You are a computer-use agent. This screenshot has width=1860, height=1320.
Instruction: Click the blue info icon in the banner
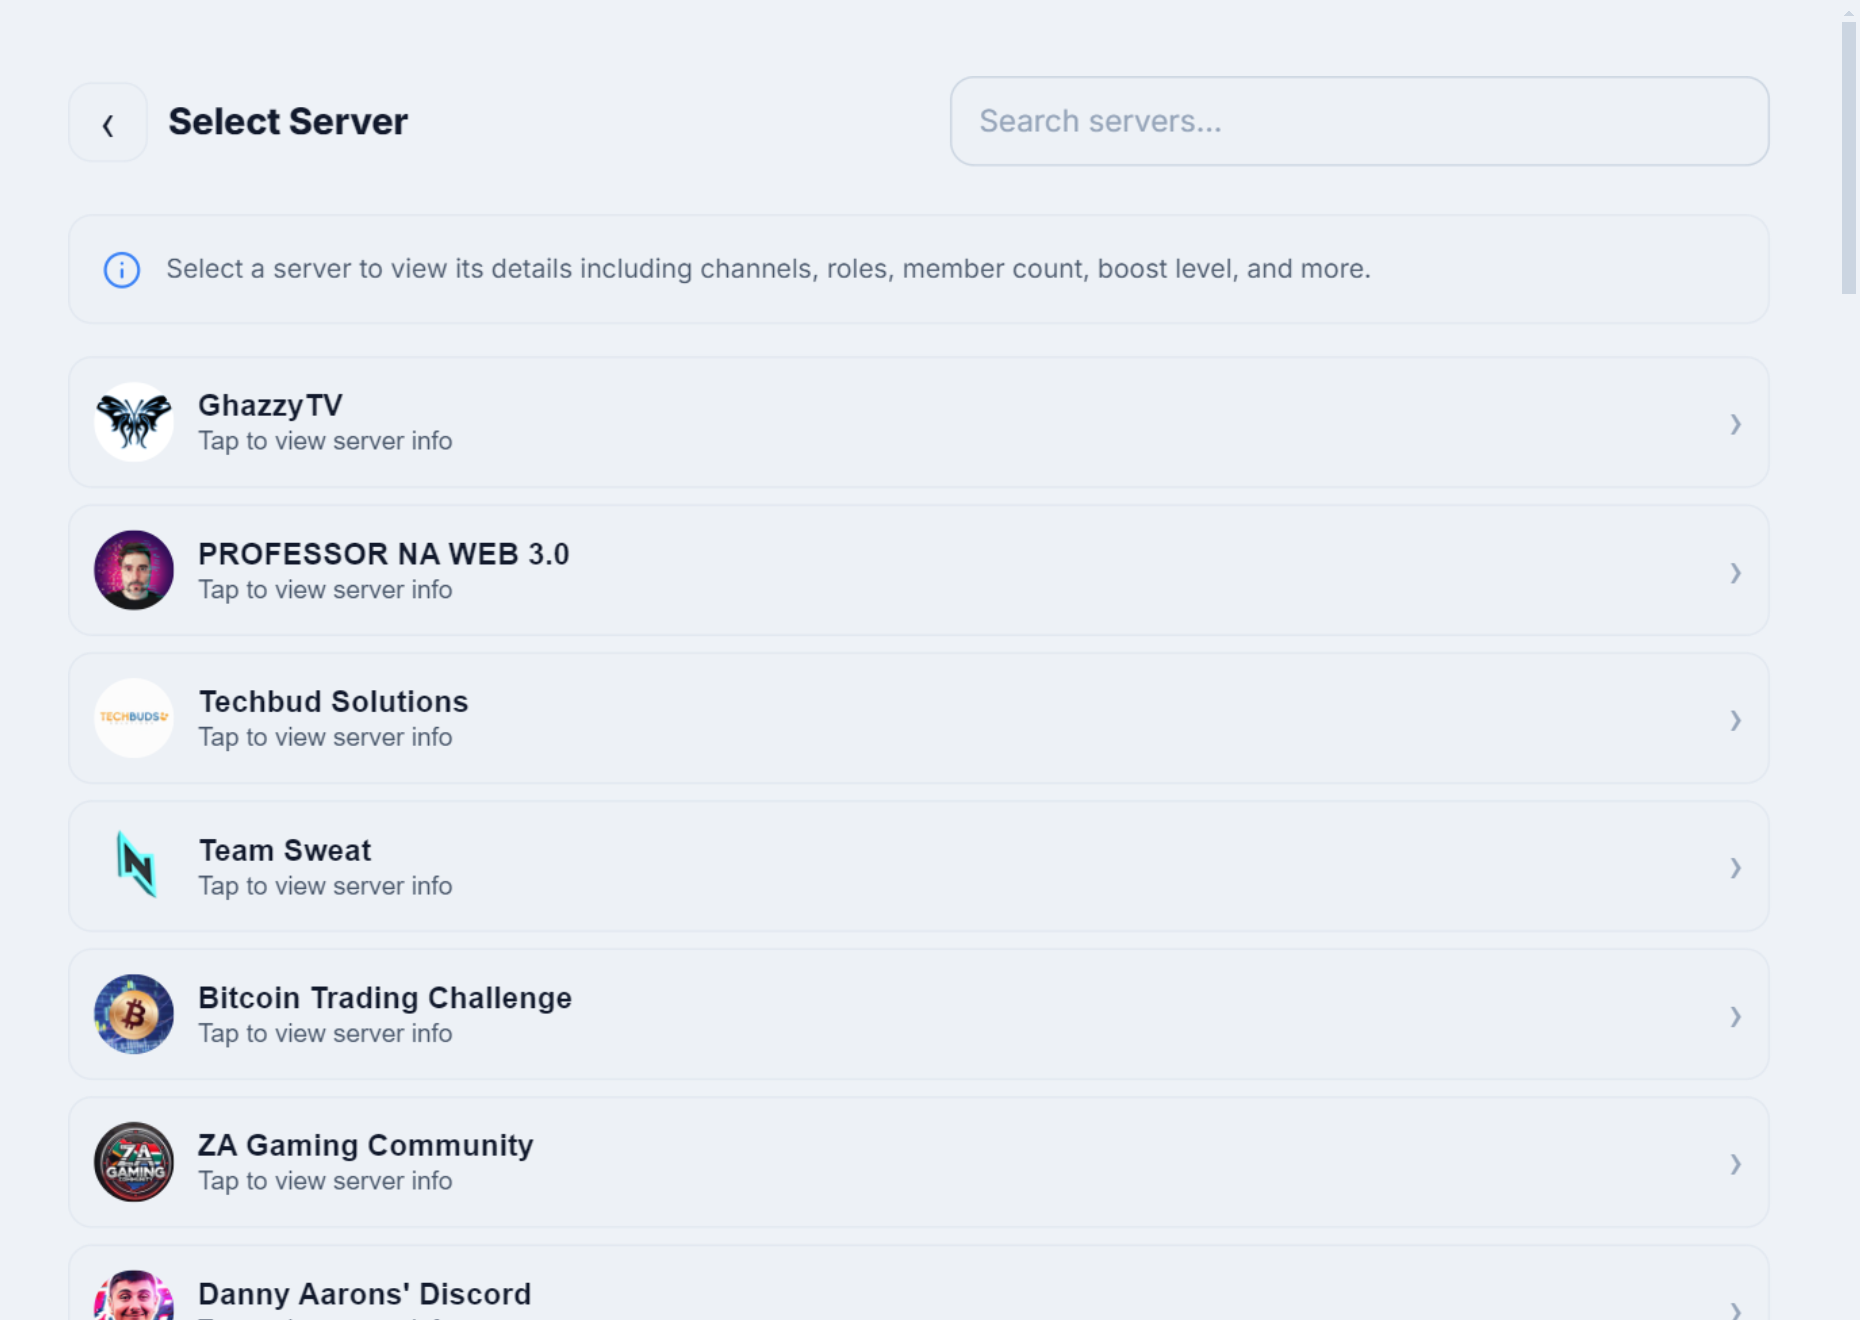coord(122,270)
